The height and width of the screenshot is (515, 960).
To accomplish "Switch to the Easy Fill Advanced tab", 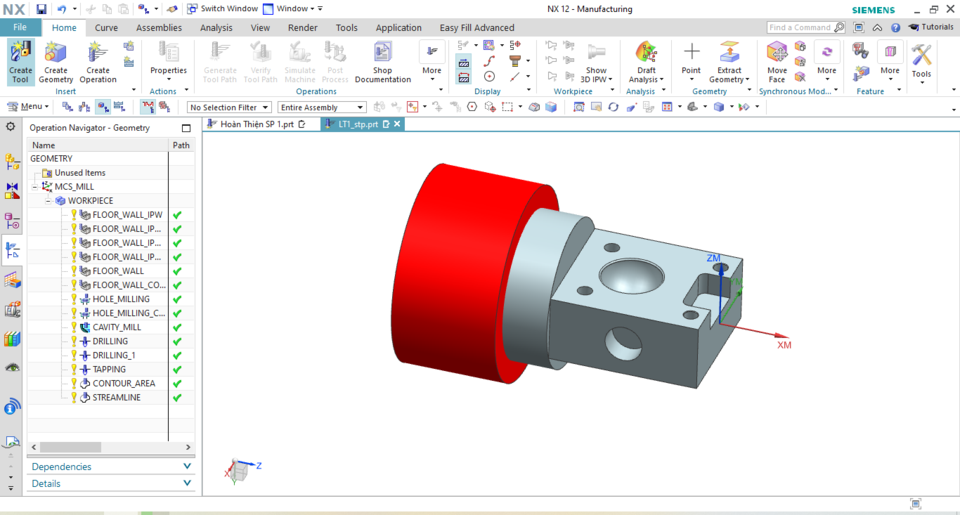I will (477, 28).
